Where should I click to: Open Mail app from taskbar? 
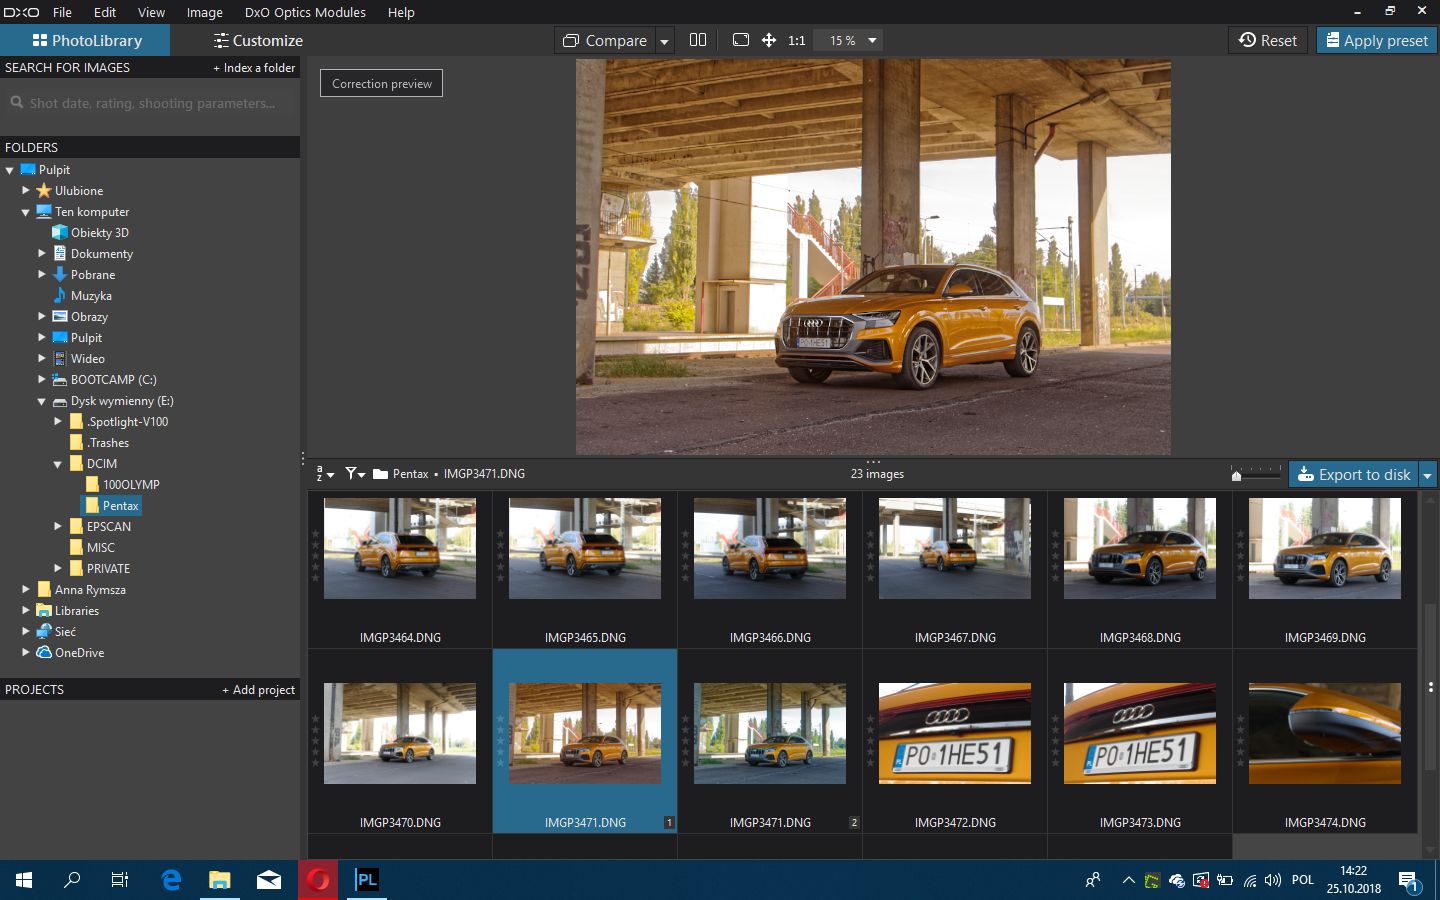tap(269, 880)
